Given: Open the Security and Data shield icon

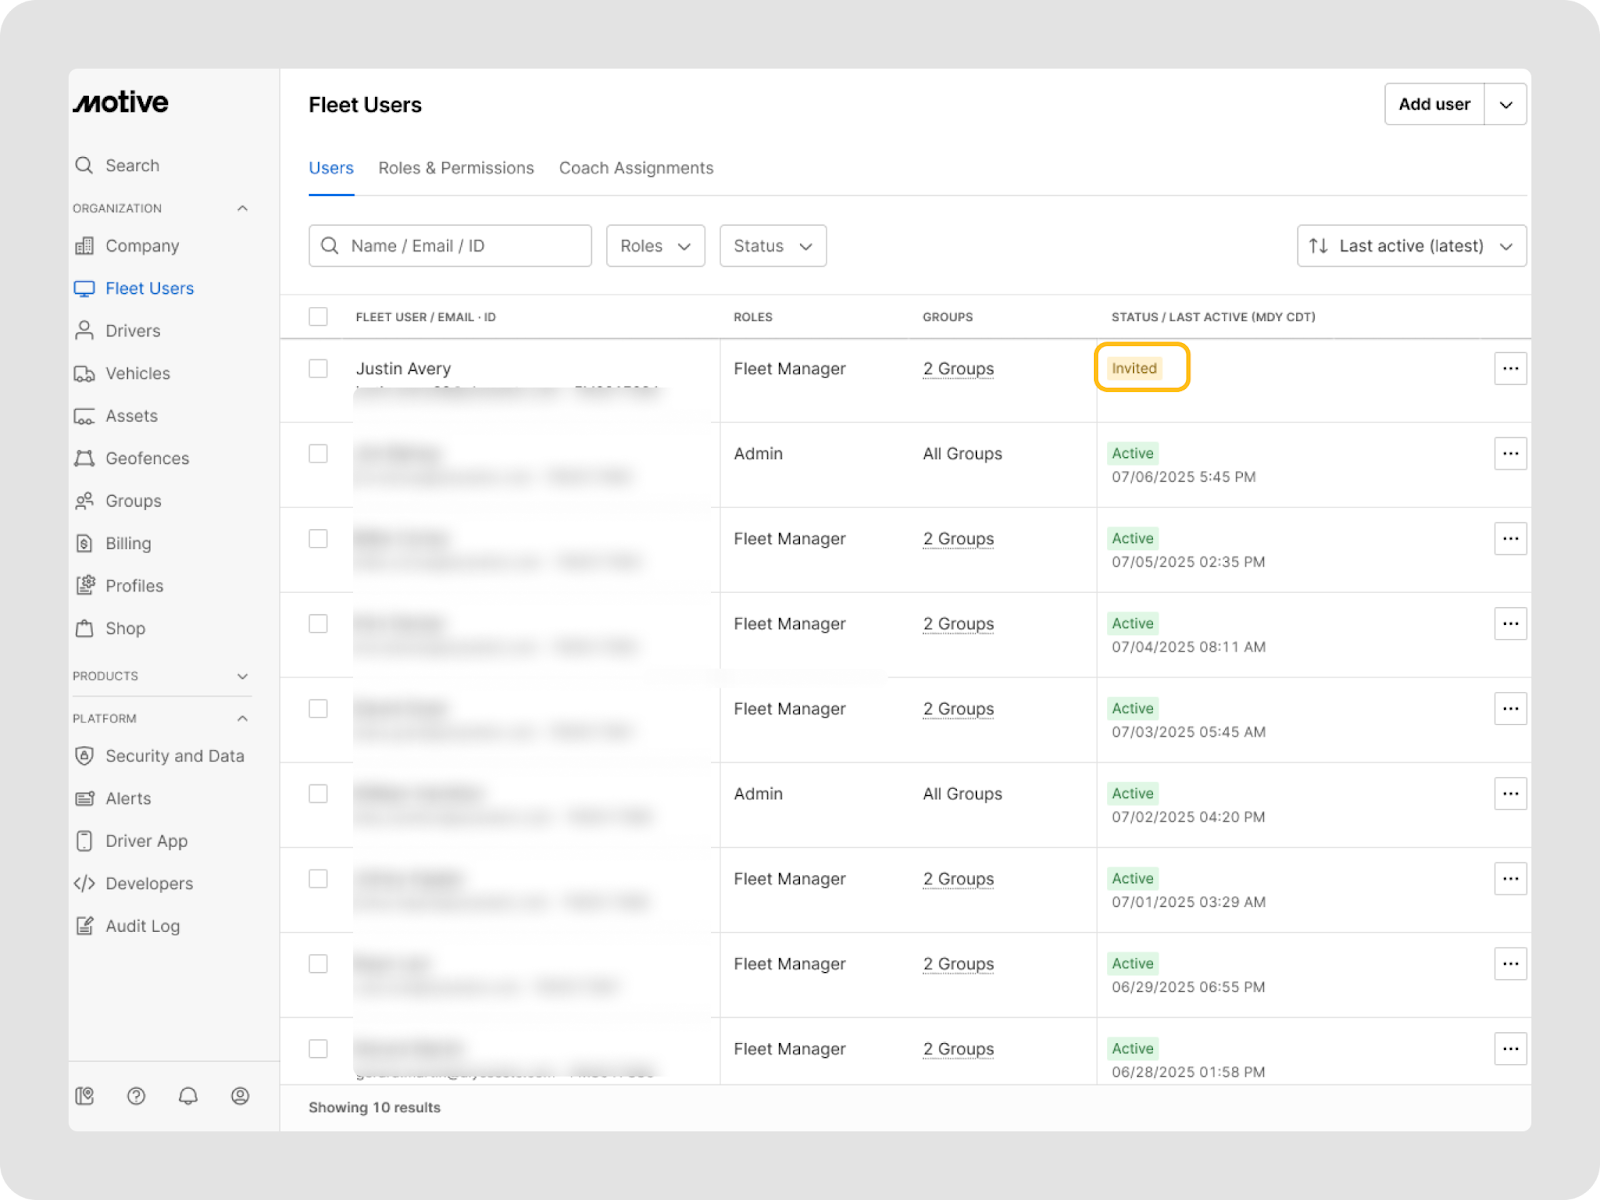Looking at the screenshot, I should click(x=84, y=756).
